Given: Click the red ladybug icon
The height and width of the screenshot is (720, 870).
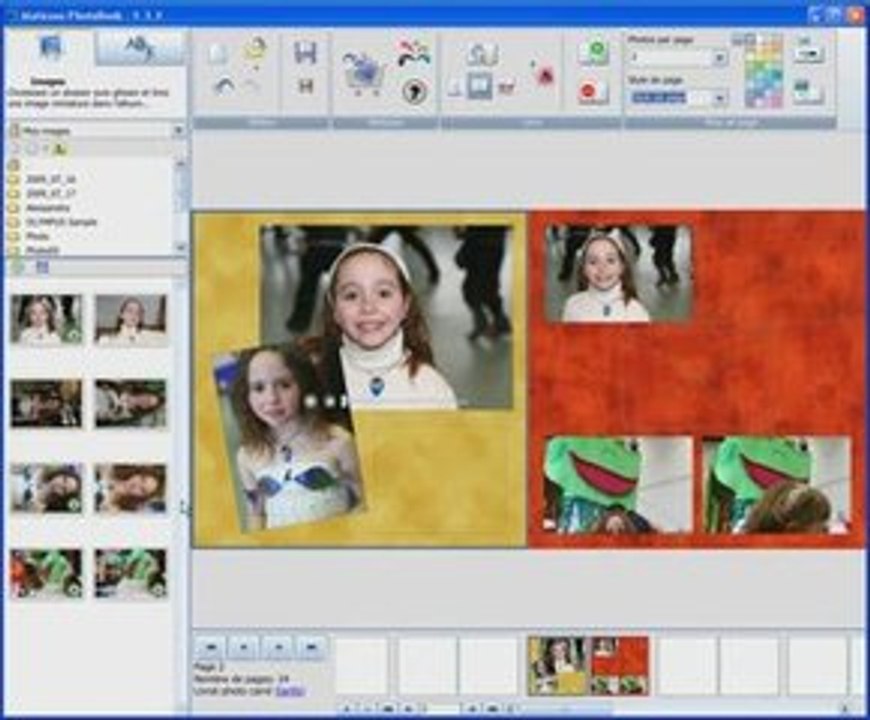Looking at the screenshot, I should tap(545, 74).
